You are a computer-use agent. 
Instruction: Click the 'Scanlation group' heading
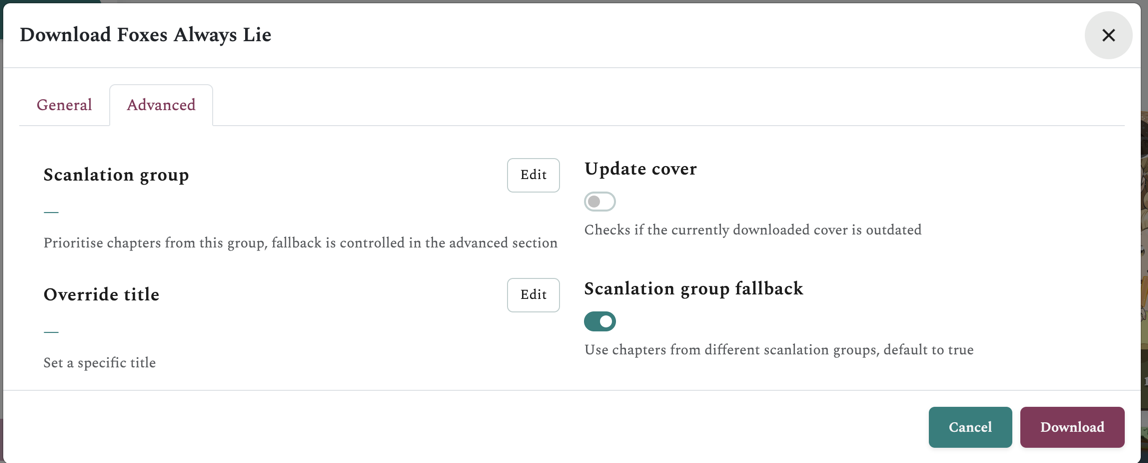pyautogui.click(x=116, y=175)
